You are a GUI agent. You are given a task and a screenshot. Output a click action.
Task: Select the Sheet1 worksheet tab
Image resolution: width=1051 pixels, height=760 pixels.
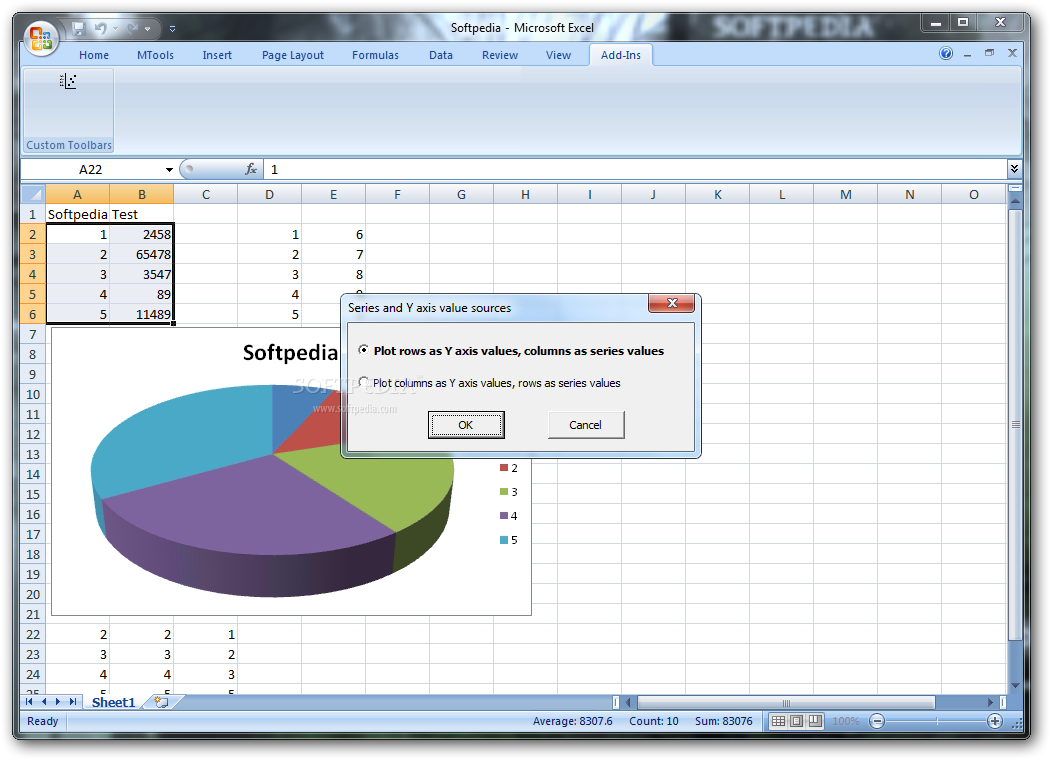click(x=113, y=702)
